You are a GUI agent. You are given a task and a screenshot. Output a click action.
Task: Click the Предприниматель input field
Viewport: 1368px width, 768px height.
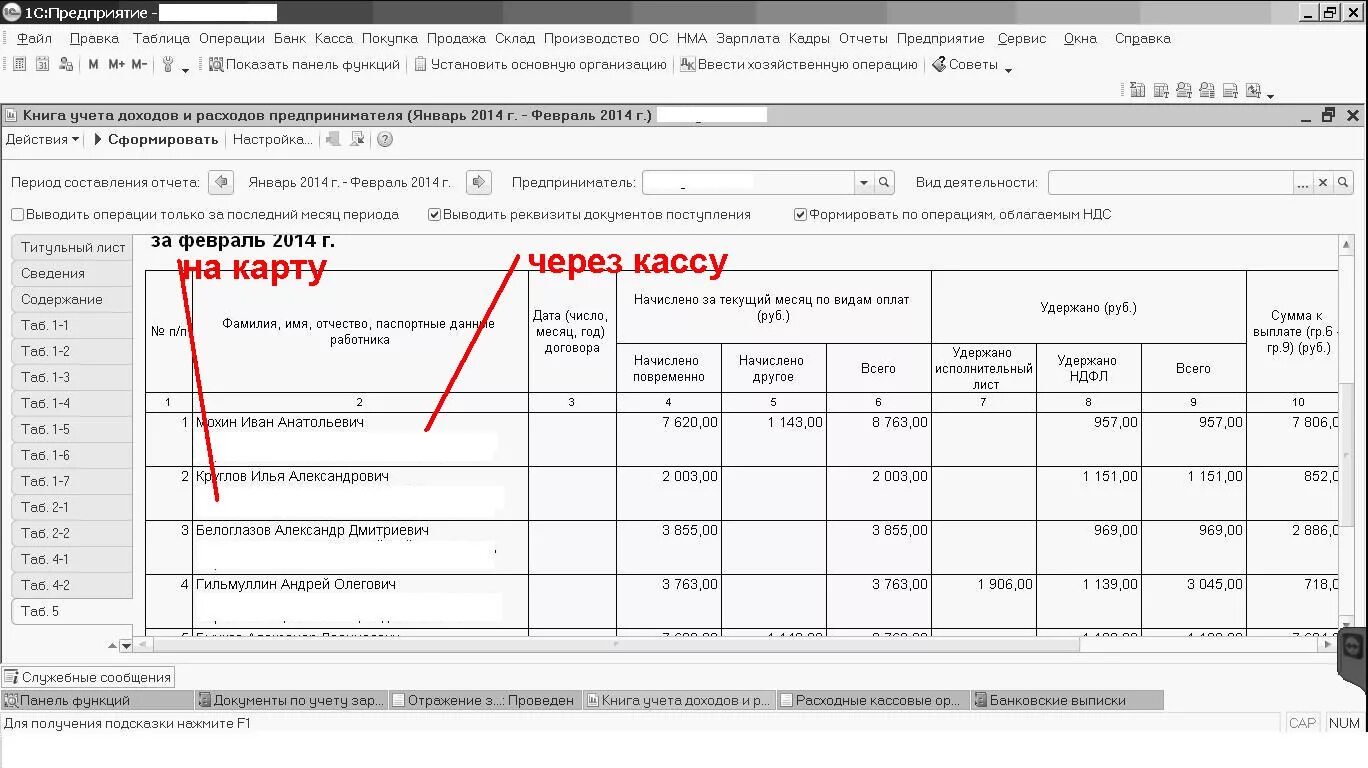[748, 183]
